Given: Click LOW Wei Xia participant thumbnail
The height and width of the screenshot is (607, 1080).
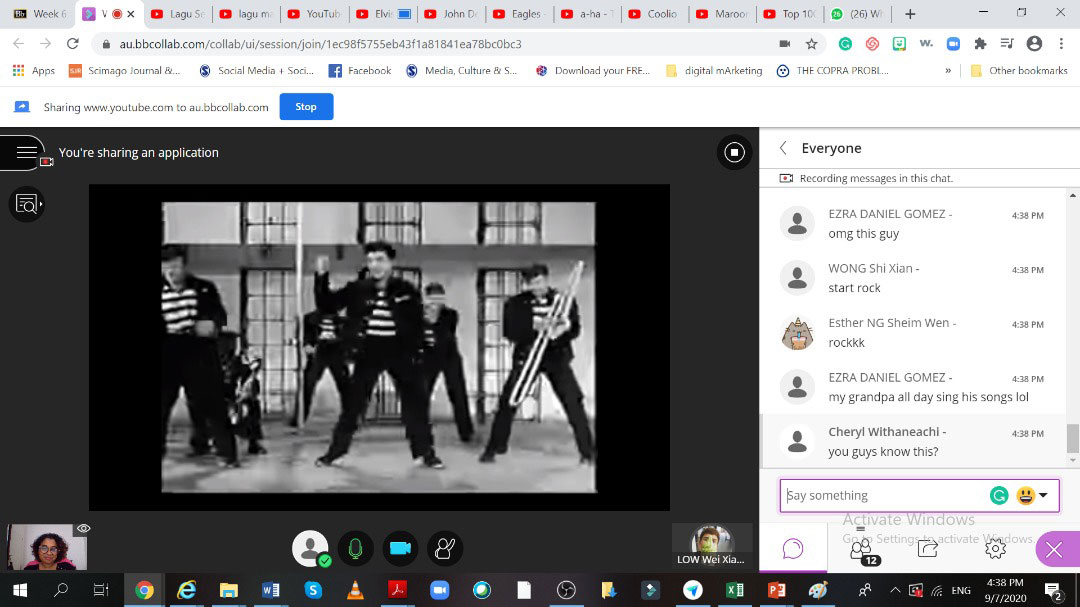Looking at the screenshot, I should 711,546.
